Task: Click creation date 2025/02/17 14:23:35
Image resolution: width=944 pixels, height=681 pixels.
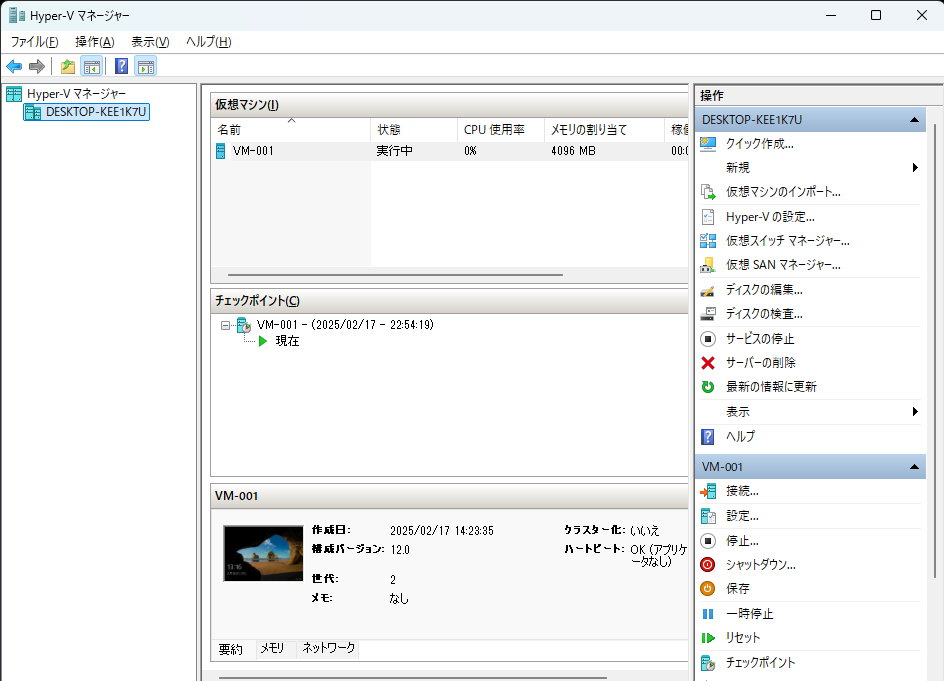Action: click(441, 531)
